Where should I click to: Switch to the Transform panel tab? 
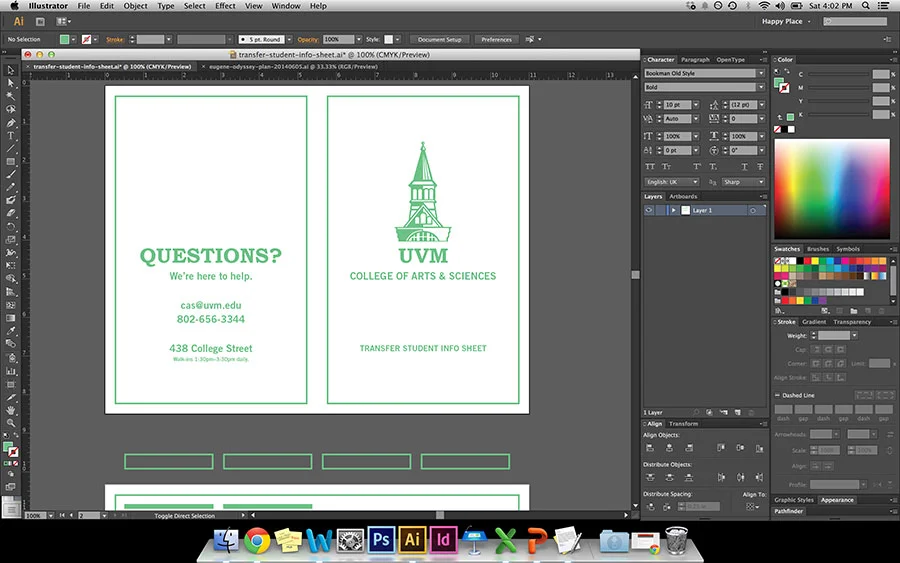[683, 424]
